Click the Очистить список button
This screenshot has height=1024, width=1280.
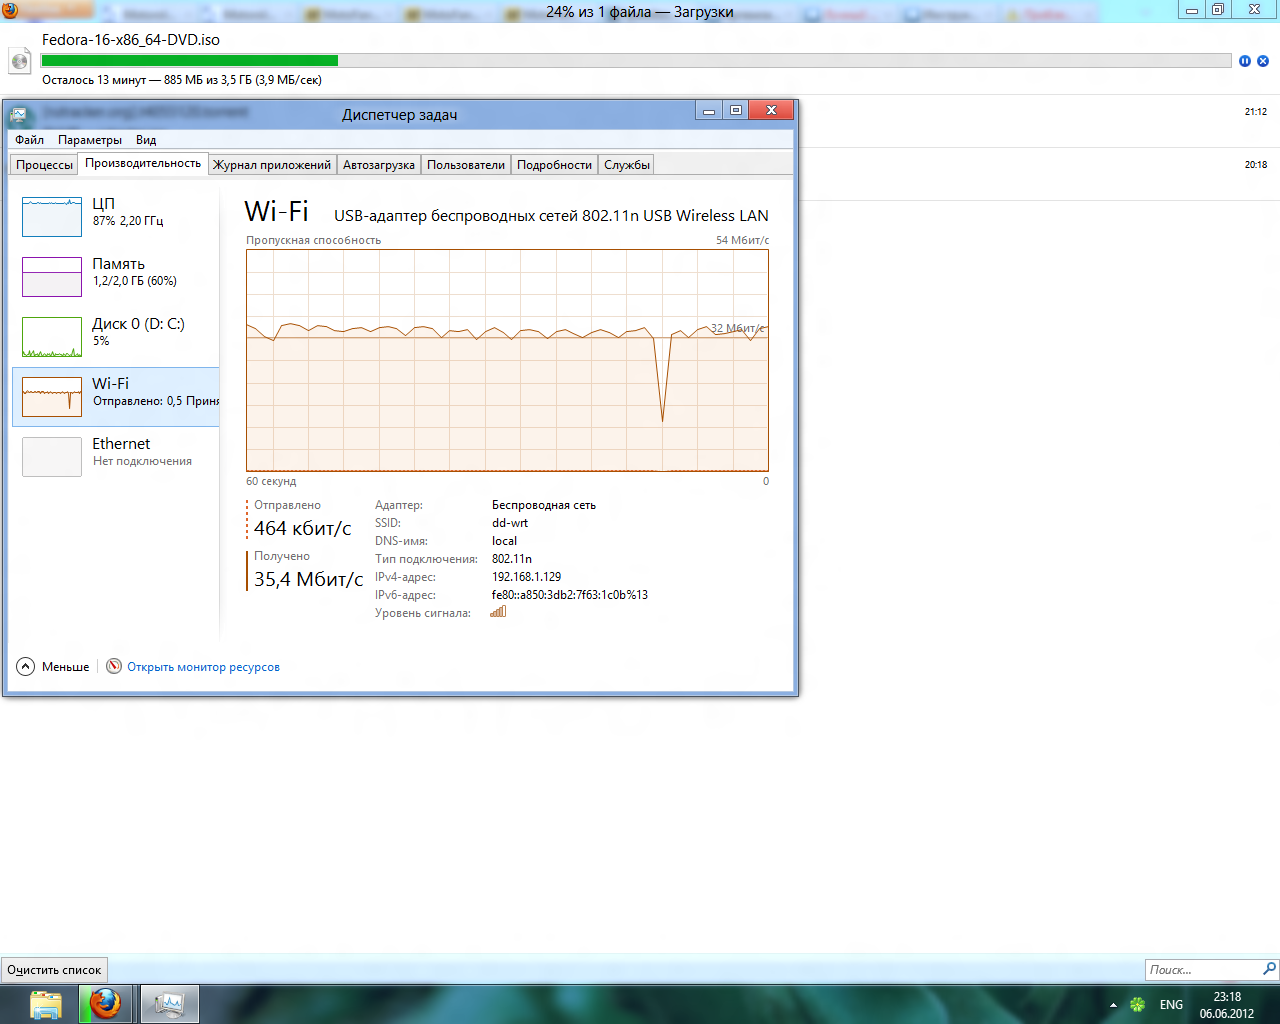coord(54,970)
